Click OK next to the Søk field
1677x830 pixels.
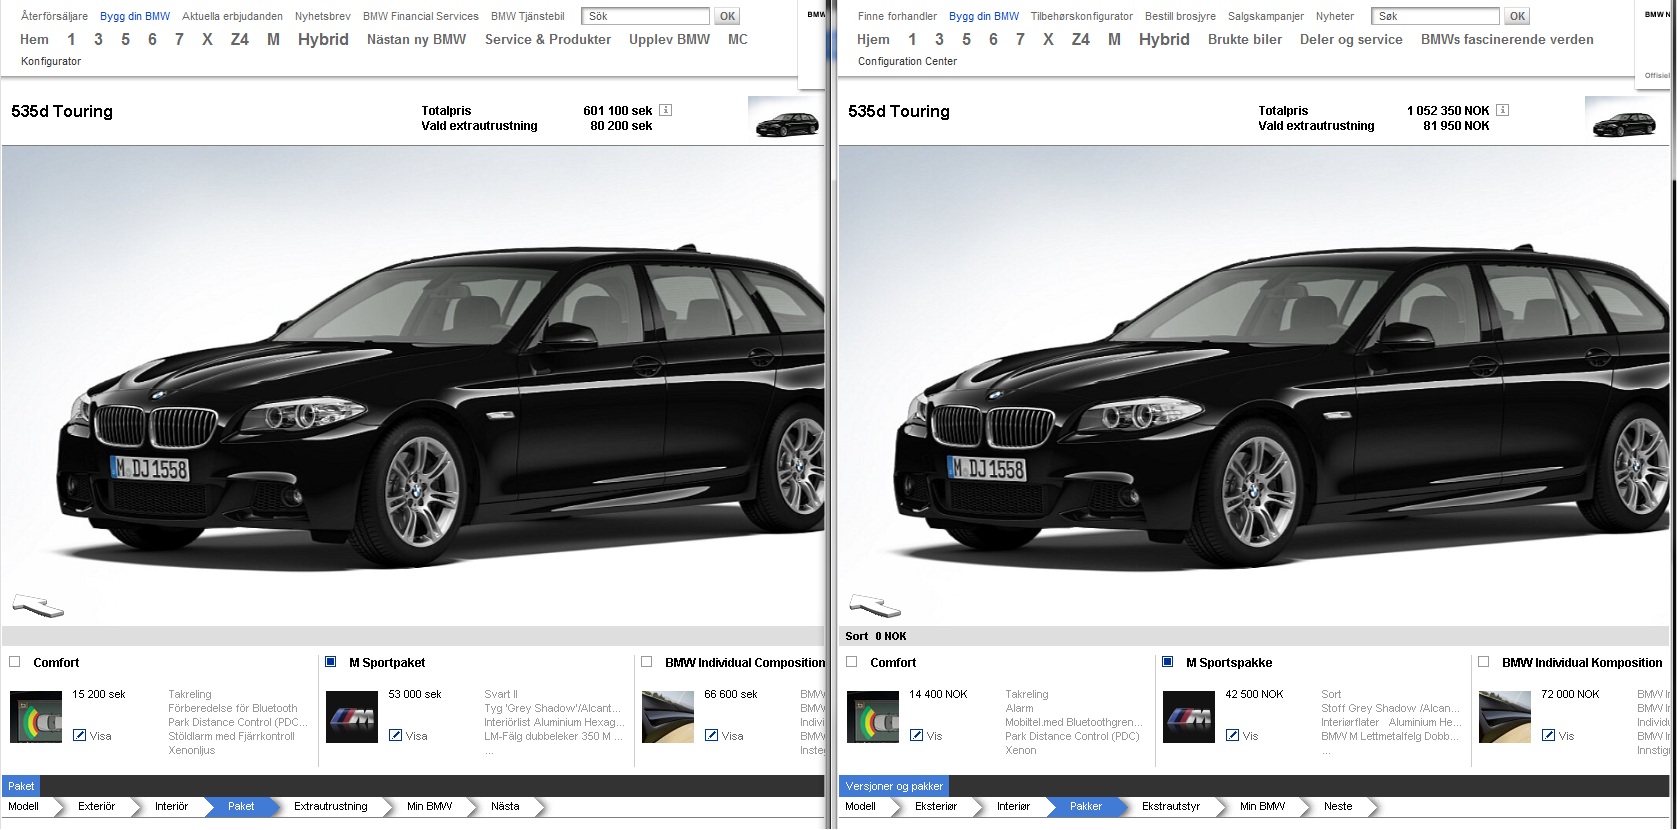[x=1518, y=16]
